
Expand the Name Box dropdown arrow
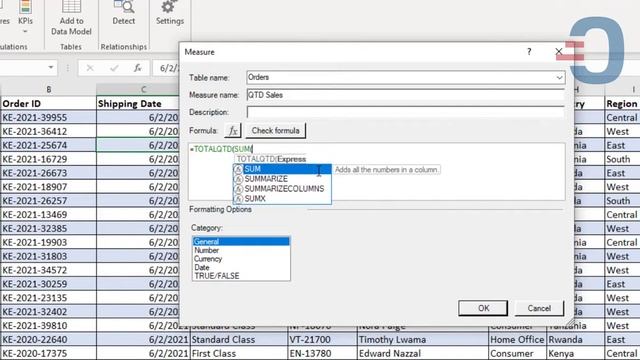pos(51,67)
